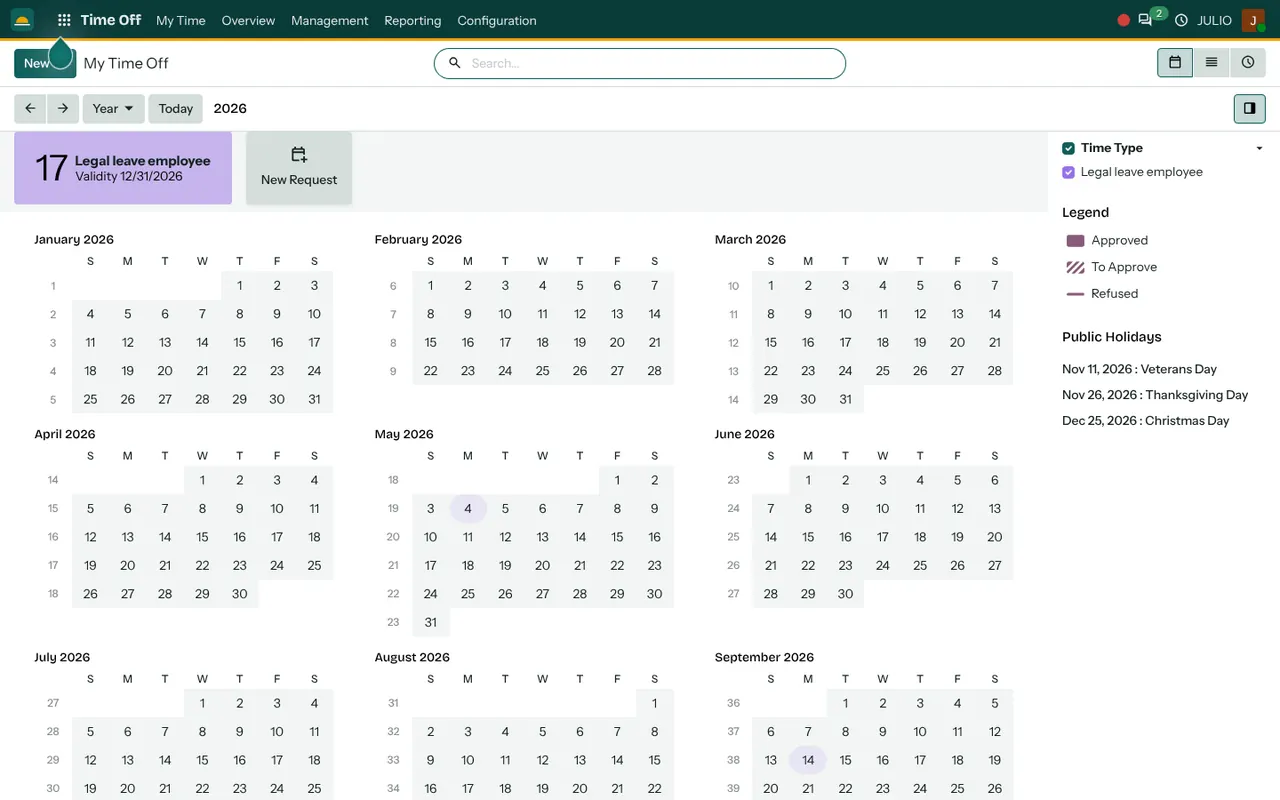This screenshot has height=800, width=1280.
Task: Open the Overview menu
Action: (x=248, y=20)
